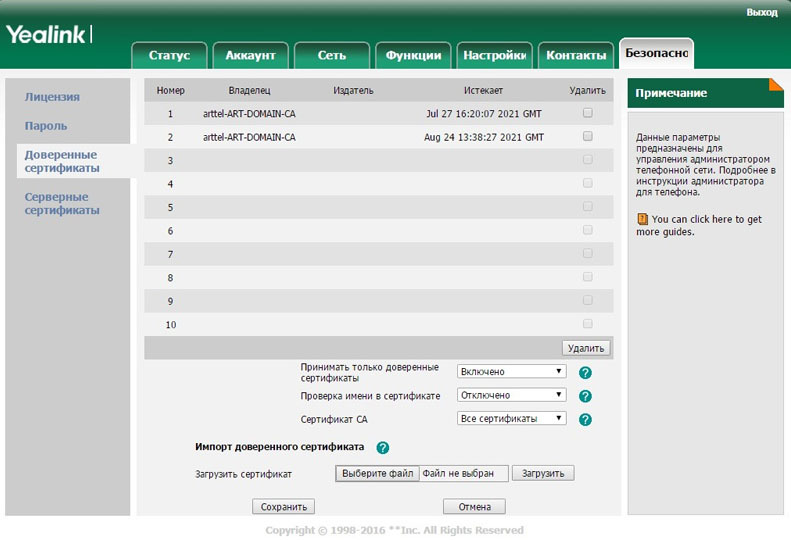Image resolution: width=791 pixels, height=540 pixels.
Task: Switch to the Настройки tab
Action: (494, 55)
